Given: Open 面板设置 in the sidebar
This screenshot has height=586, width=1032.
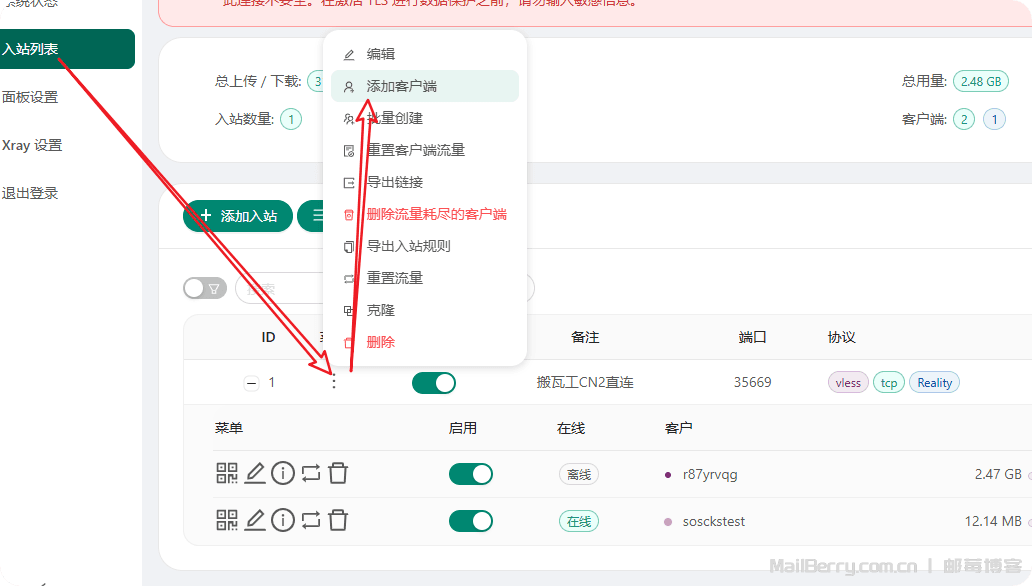Looking at the screenshot, I should point(30,97).
